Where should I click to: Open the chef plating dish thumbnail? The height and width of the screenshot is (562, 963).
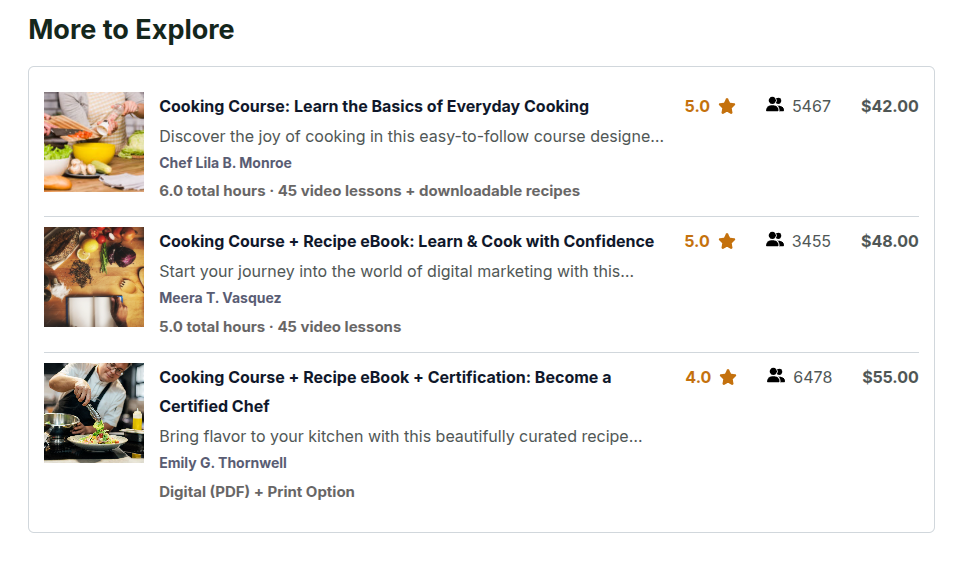coord(94,412)
